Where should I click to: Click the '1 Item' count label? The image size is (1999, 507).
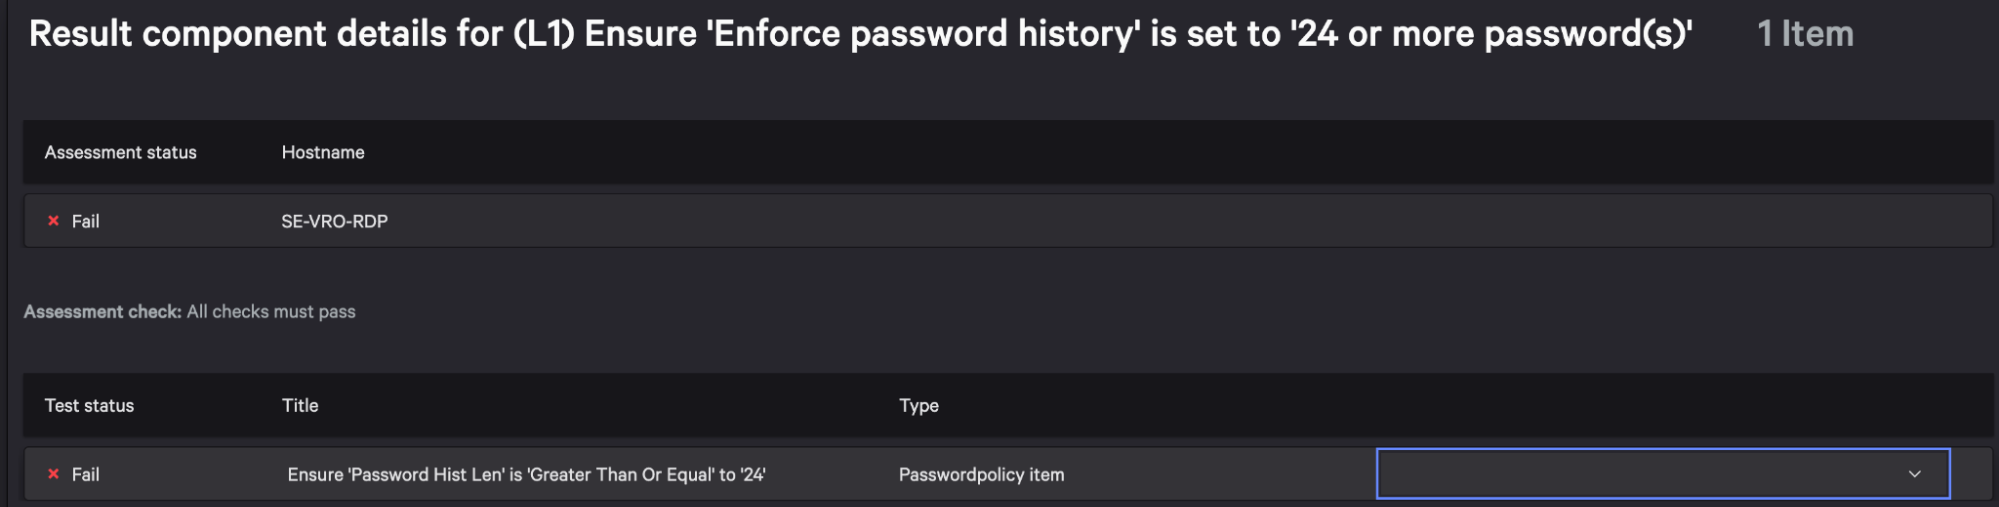pos(1805,34)
